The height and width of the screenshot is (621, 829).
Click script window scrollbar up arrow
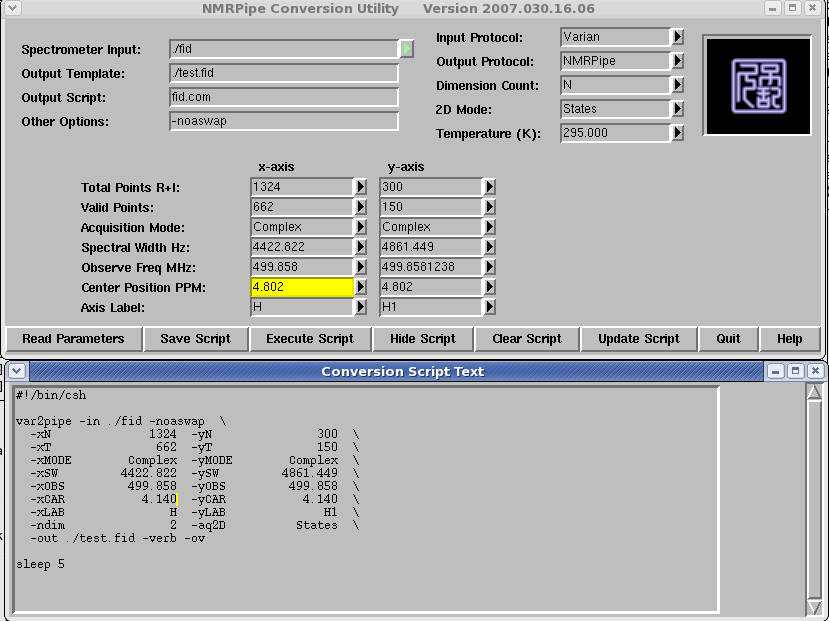click(814, 392)
